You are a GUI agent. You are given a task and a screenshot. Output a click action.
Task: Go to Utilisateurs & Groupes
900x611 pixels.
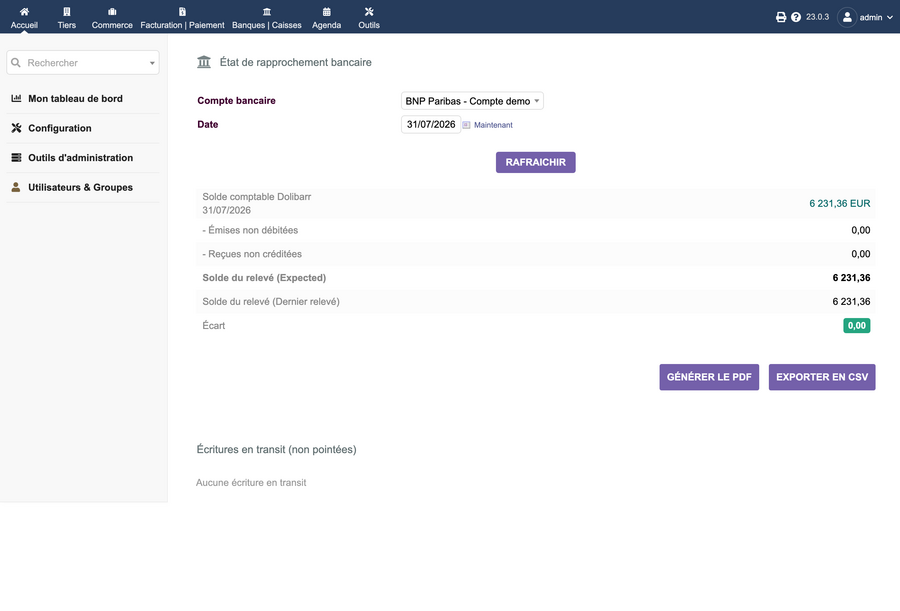80,187
